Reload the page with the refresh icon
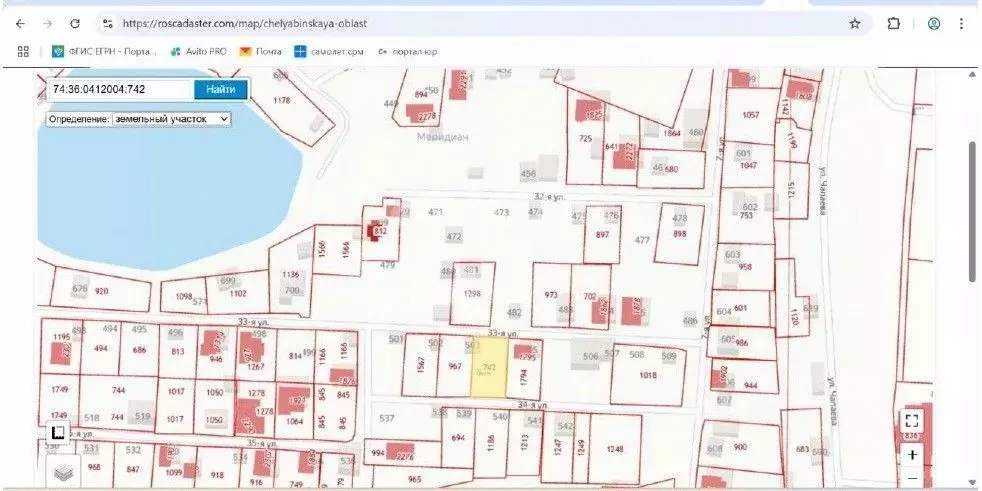The image size is (982, 491). [75, 23]
